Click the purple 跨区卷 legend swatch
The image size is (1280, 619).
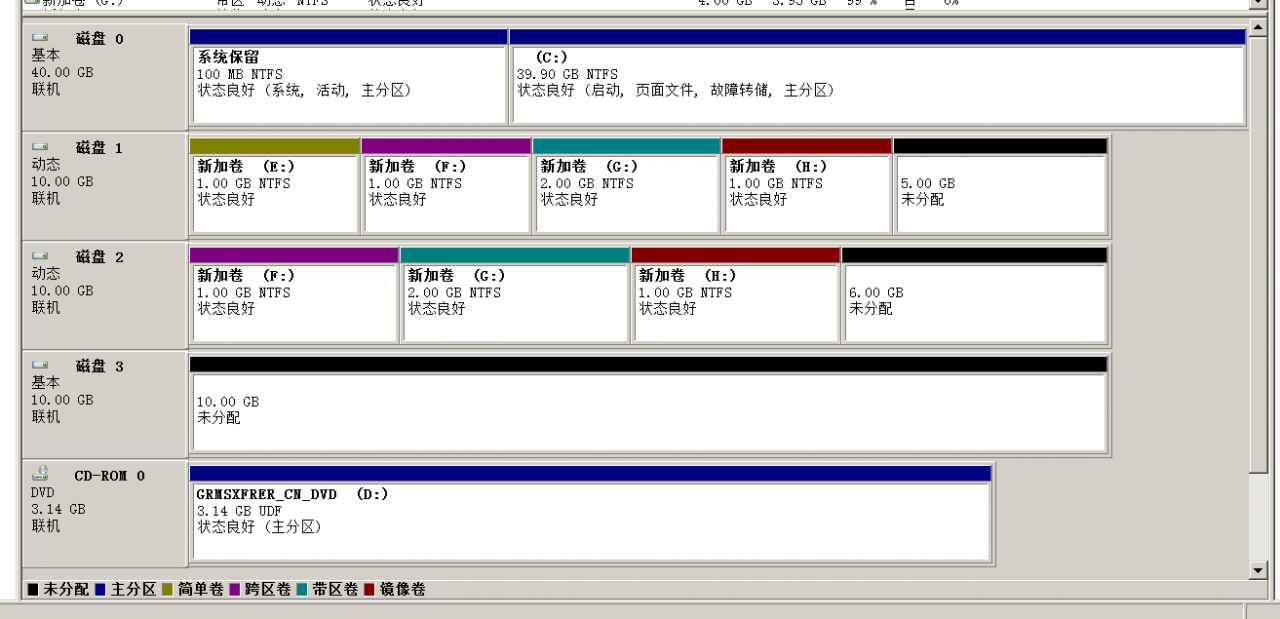[x=235, y=590]
